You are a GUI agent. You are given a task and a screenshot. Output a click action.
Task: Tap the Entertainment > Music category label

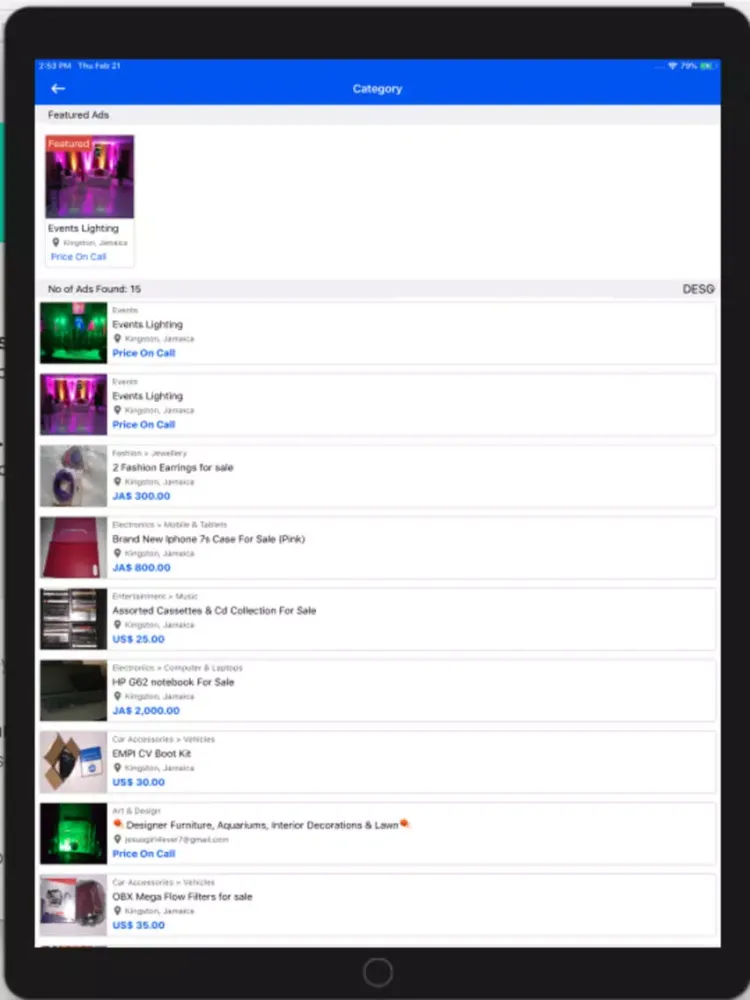(155, 596)
